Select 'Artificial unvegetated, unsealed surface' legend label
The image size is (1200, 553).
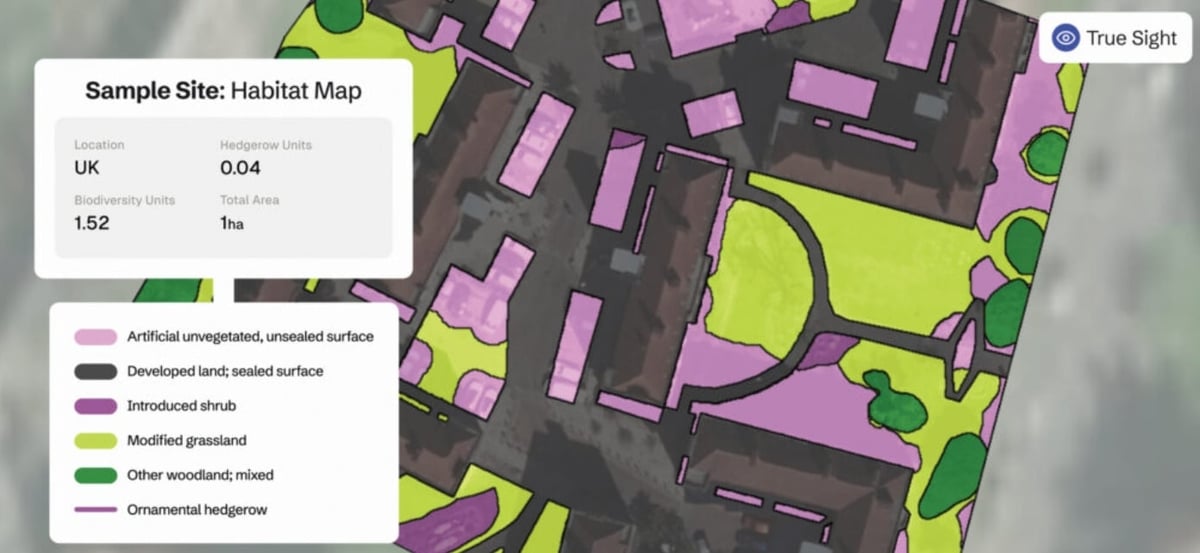[x=250, y=337]
